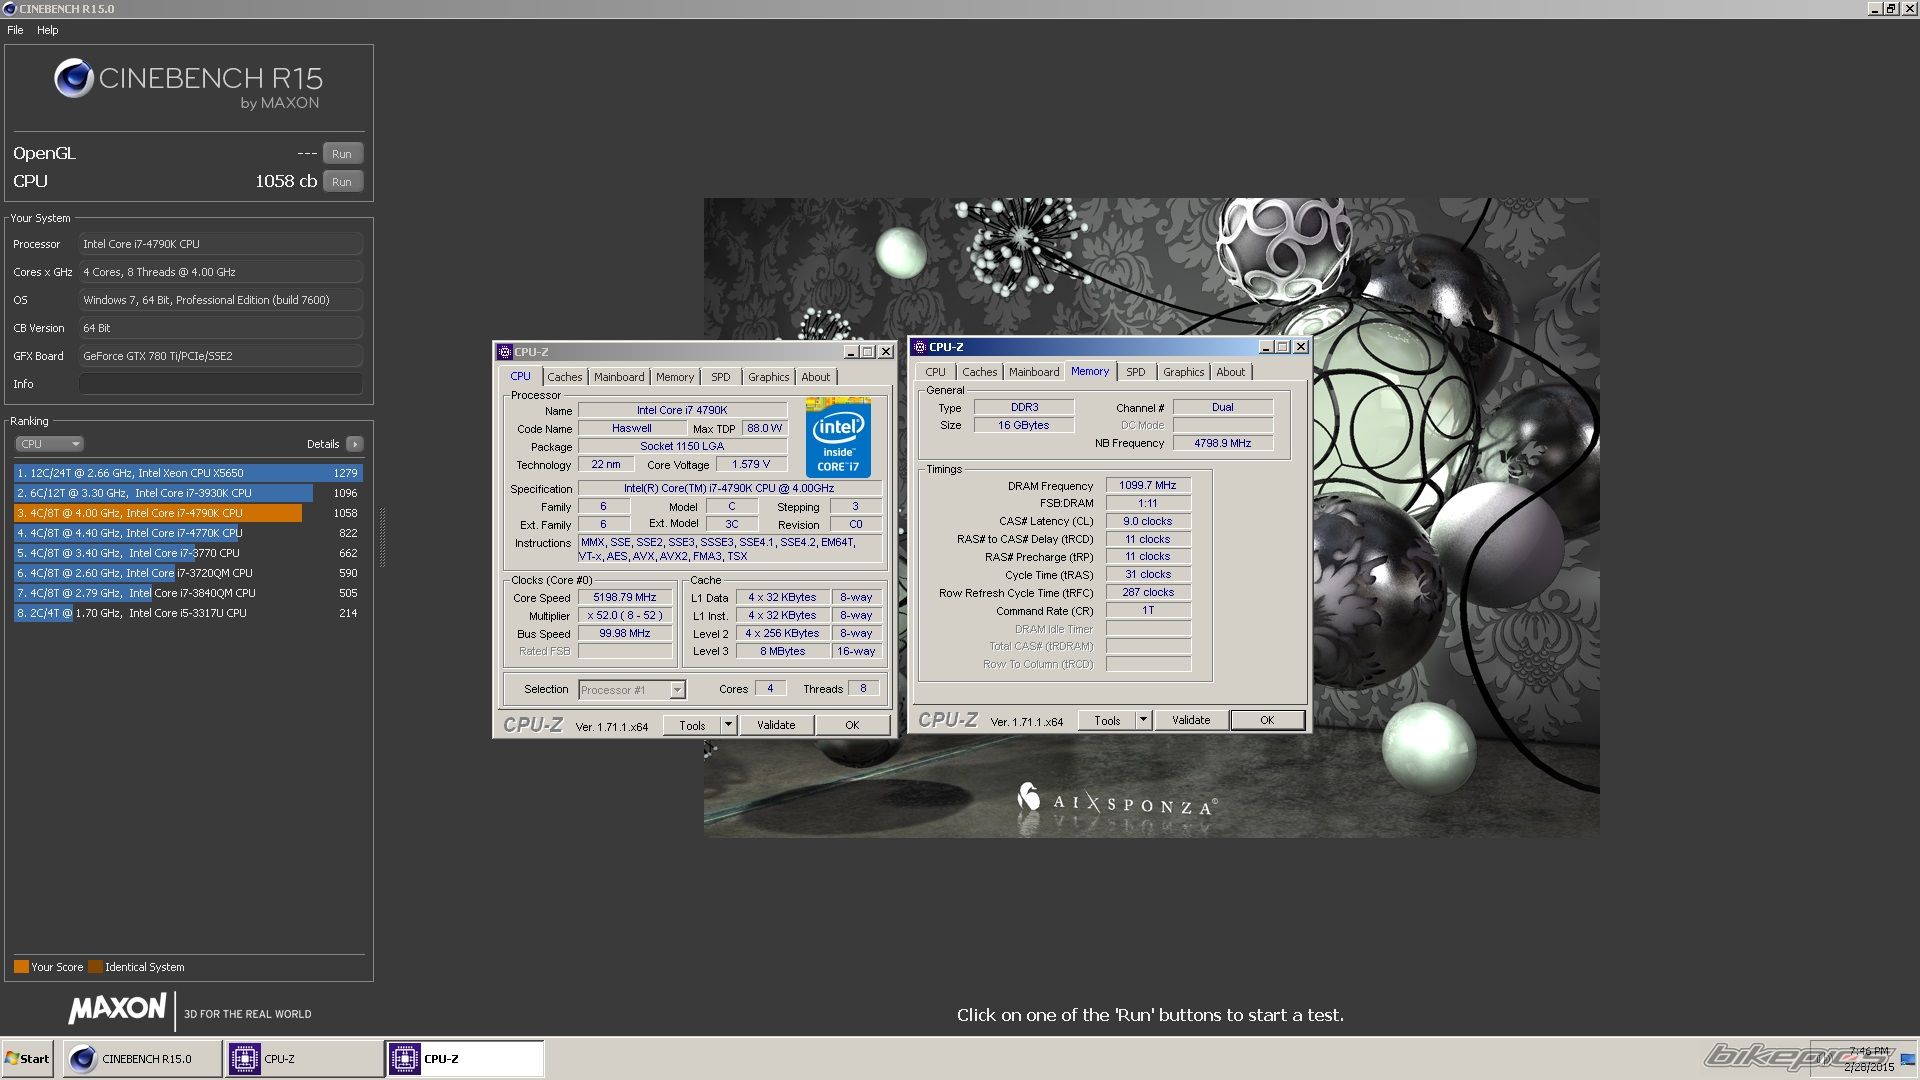Click Core Speed value 5198.79 MHz
This screenshot has height=1080, width=1920.
pyautogui.click(x=625, y=598)
